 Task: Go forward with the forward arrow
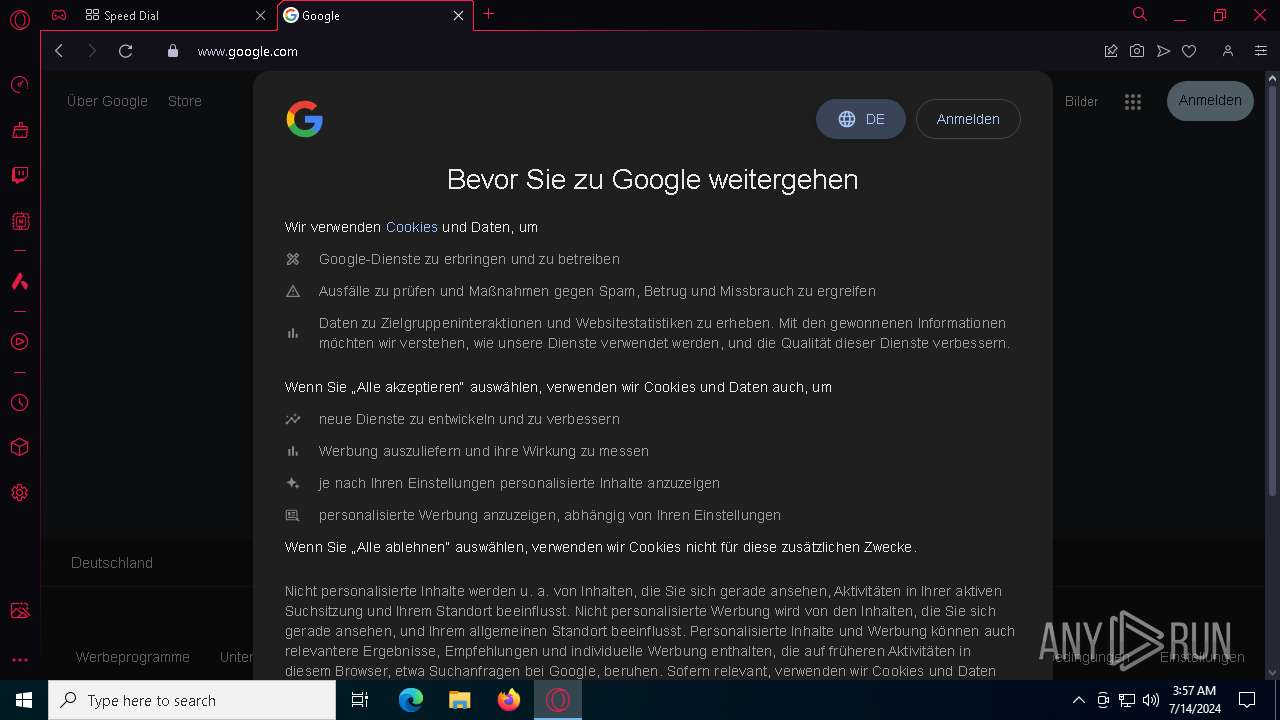coord(92,51)
